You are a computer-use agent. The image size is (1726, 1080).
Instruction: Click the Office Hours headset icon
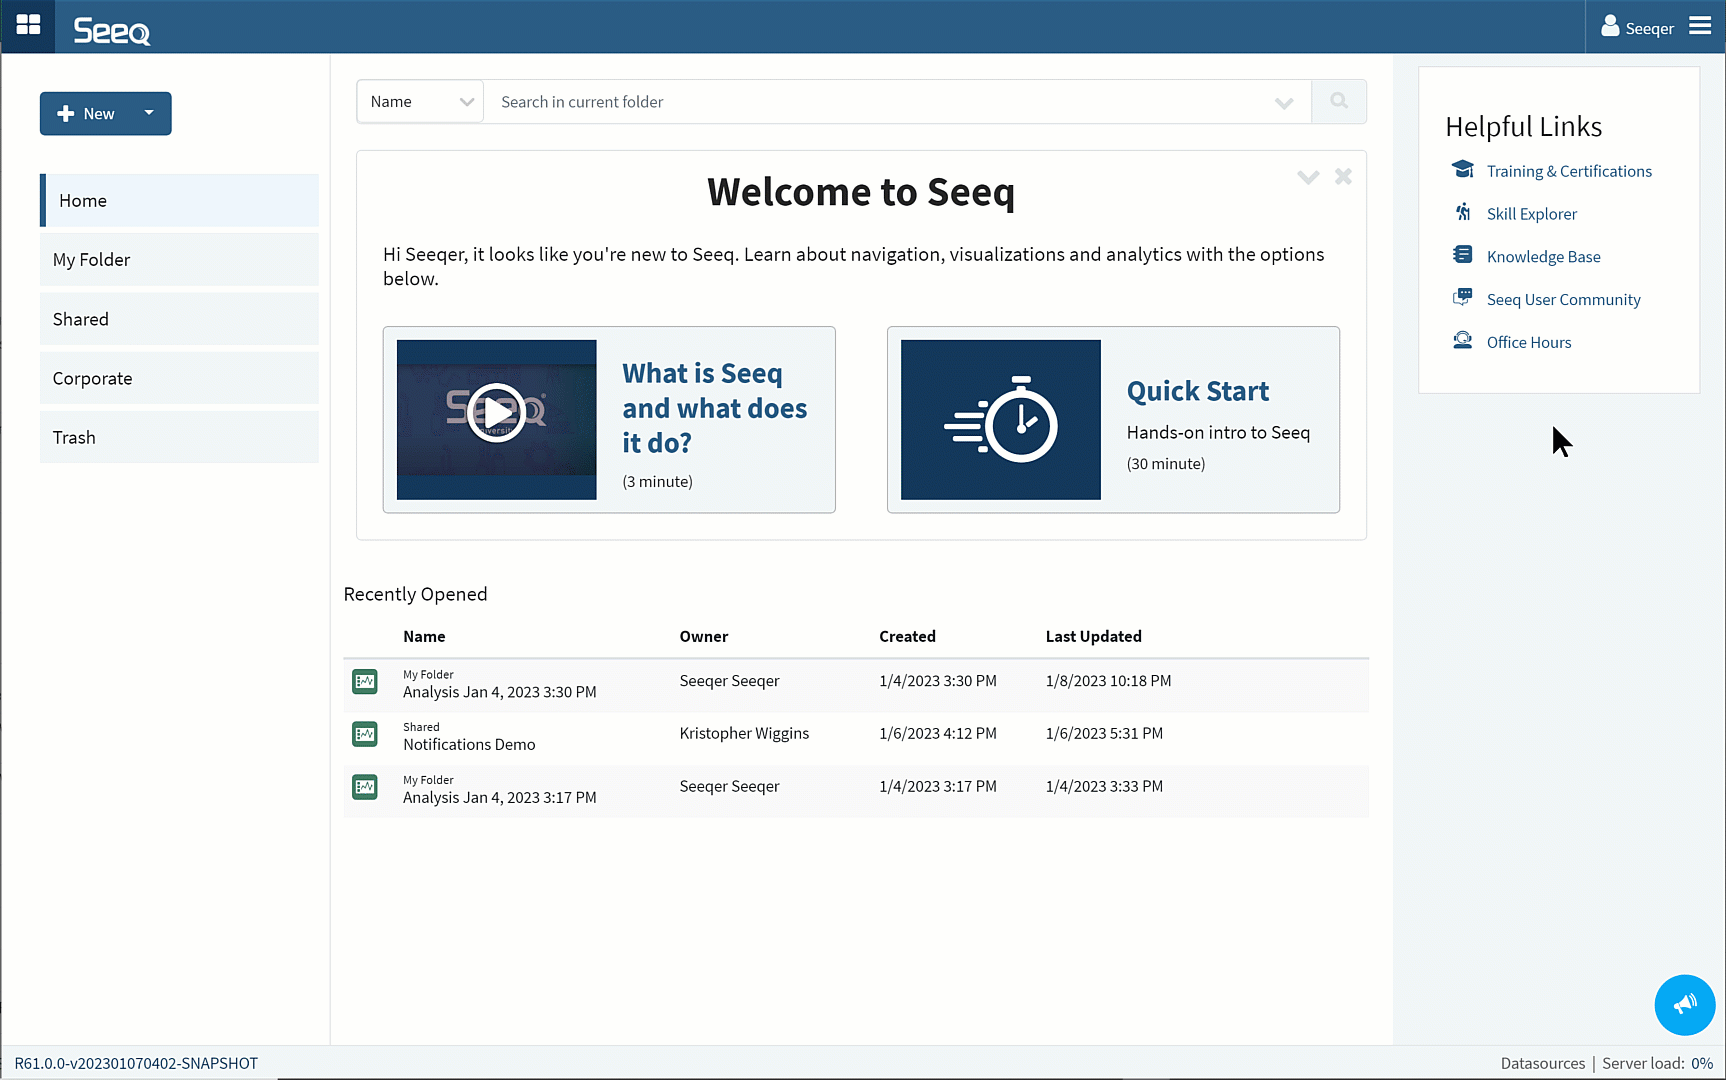(1462, 340)
